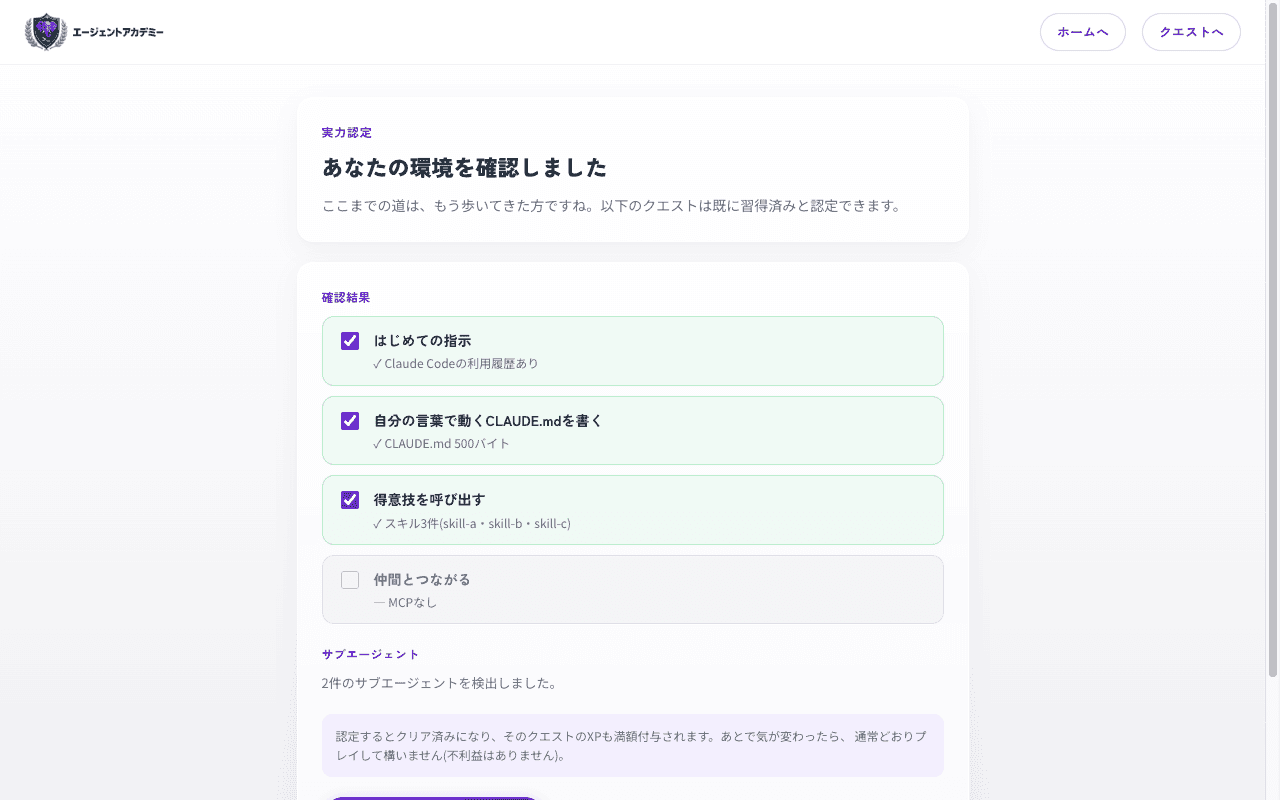
Task: Uncheck the 得意技を呼び出す checkbox
Action: tap(350, 500)
